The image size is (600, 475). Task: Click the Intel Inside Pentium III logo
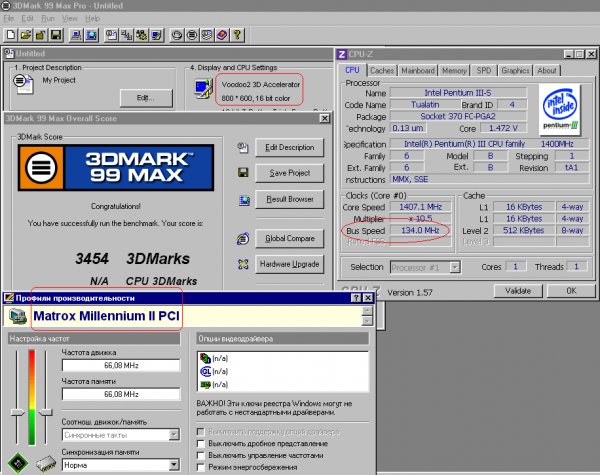(x=560, y=109)
